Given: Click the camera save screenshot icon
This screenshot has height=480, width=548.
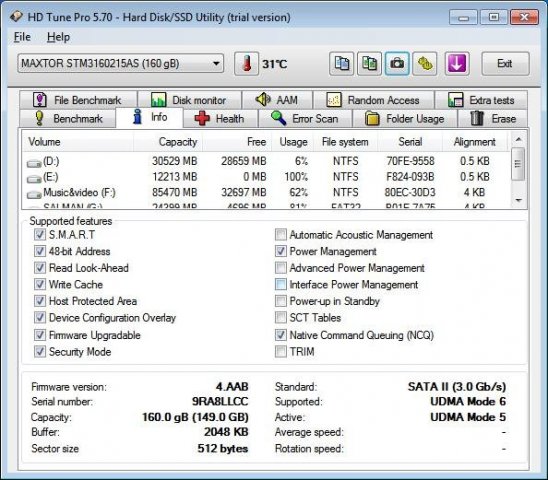Looking at the screenshot, I should coord(397,64).
